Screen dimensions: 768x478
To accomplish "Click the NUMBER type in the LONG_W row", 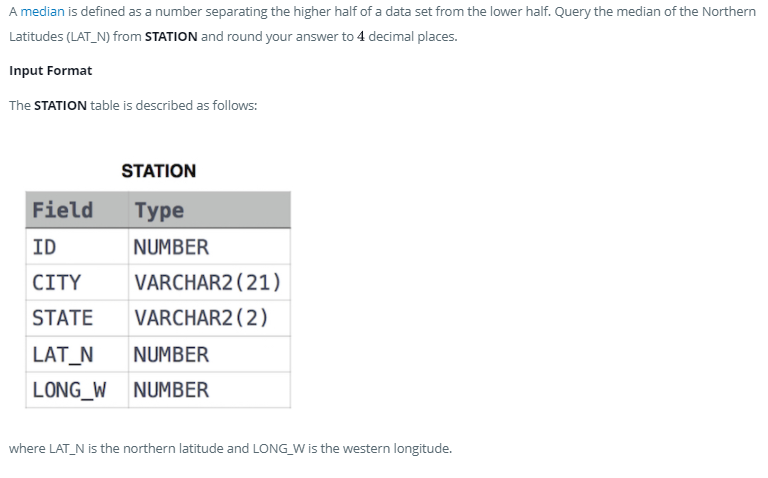I will tap(171, 390).
